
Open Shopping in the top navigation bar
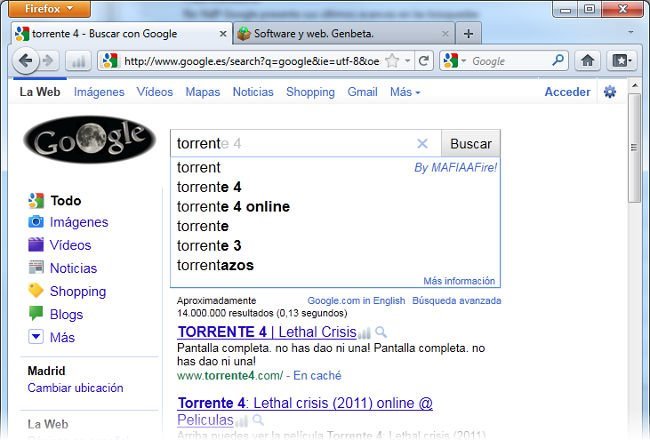tap(310, 92)
